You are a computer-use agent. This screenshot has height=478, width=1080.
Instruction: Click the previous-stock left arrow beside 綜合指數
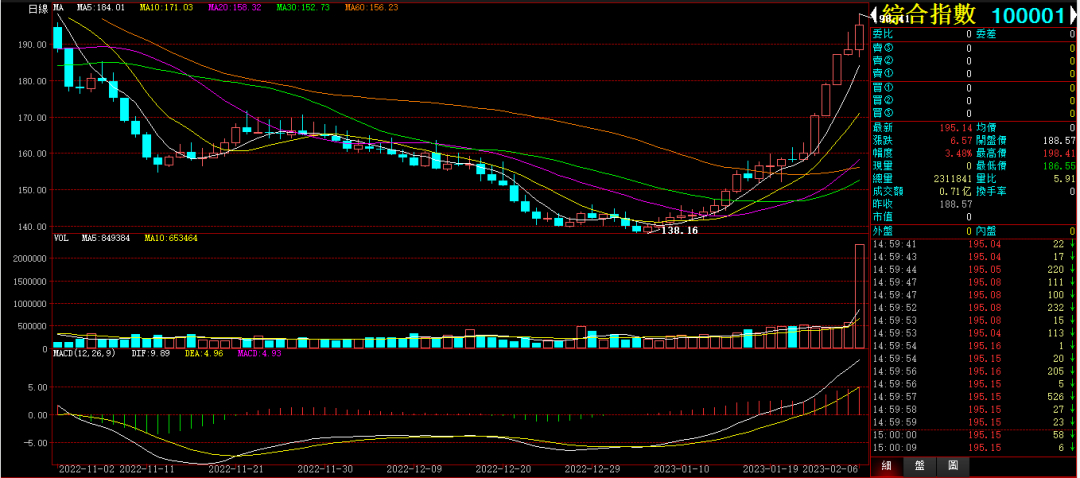coord(875,15)
